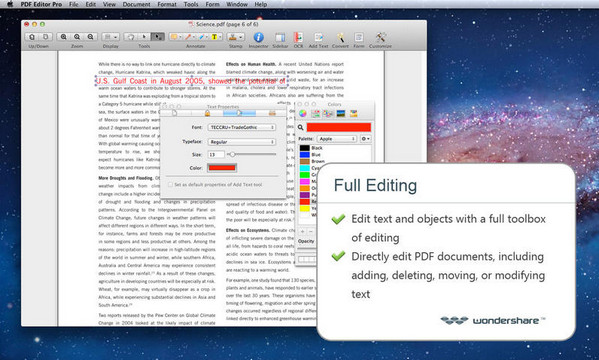Add a color with the plus button
599x360 pixels.
tap(303, 232)
